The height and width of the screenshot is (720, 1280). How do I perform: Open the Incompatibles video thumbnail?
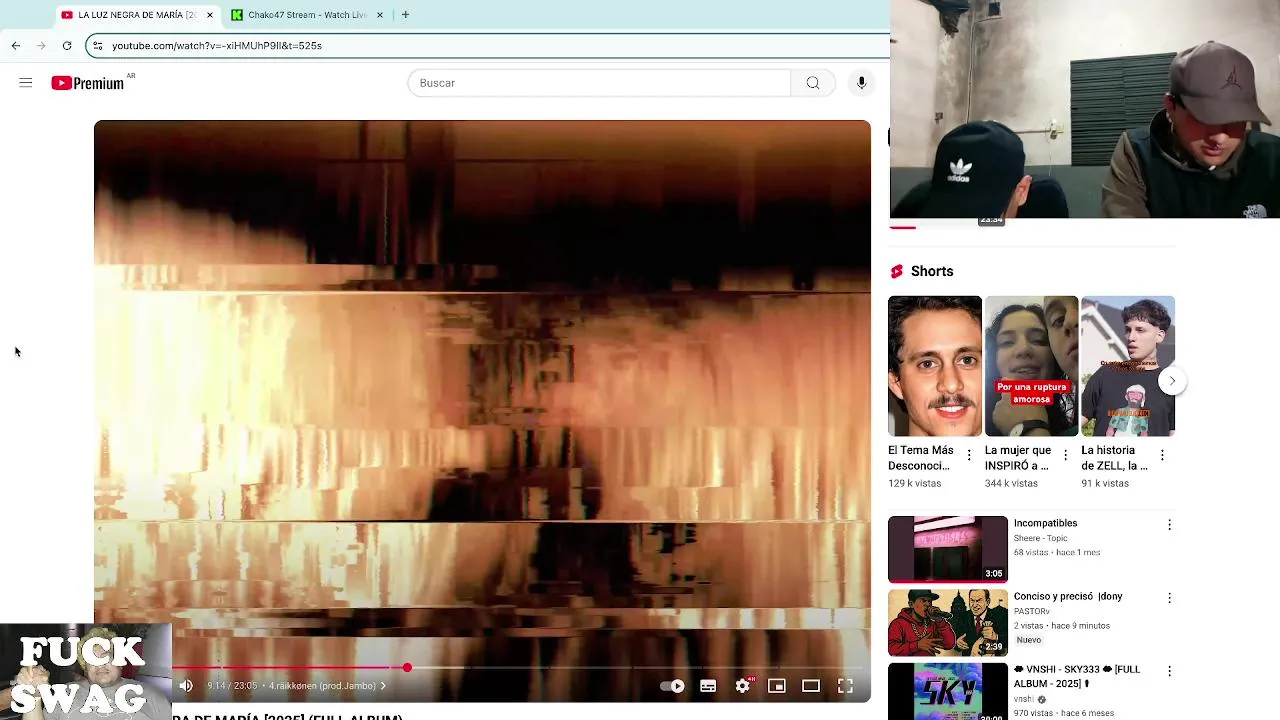tap(948, 549)
